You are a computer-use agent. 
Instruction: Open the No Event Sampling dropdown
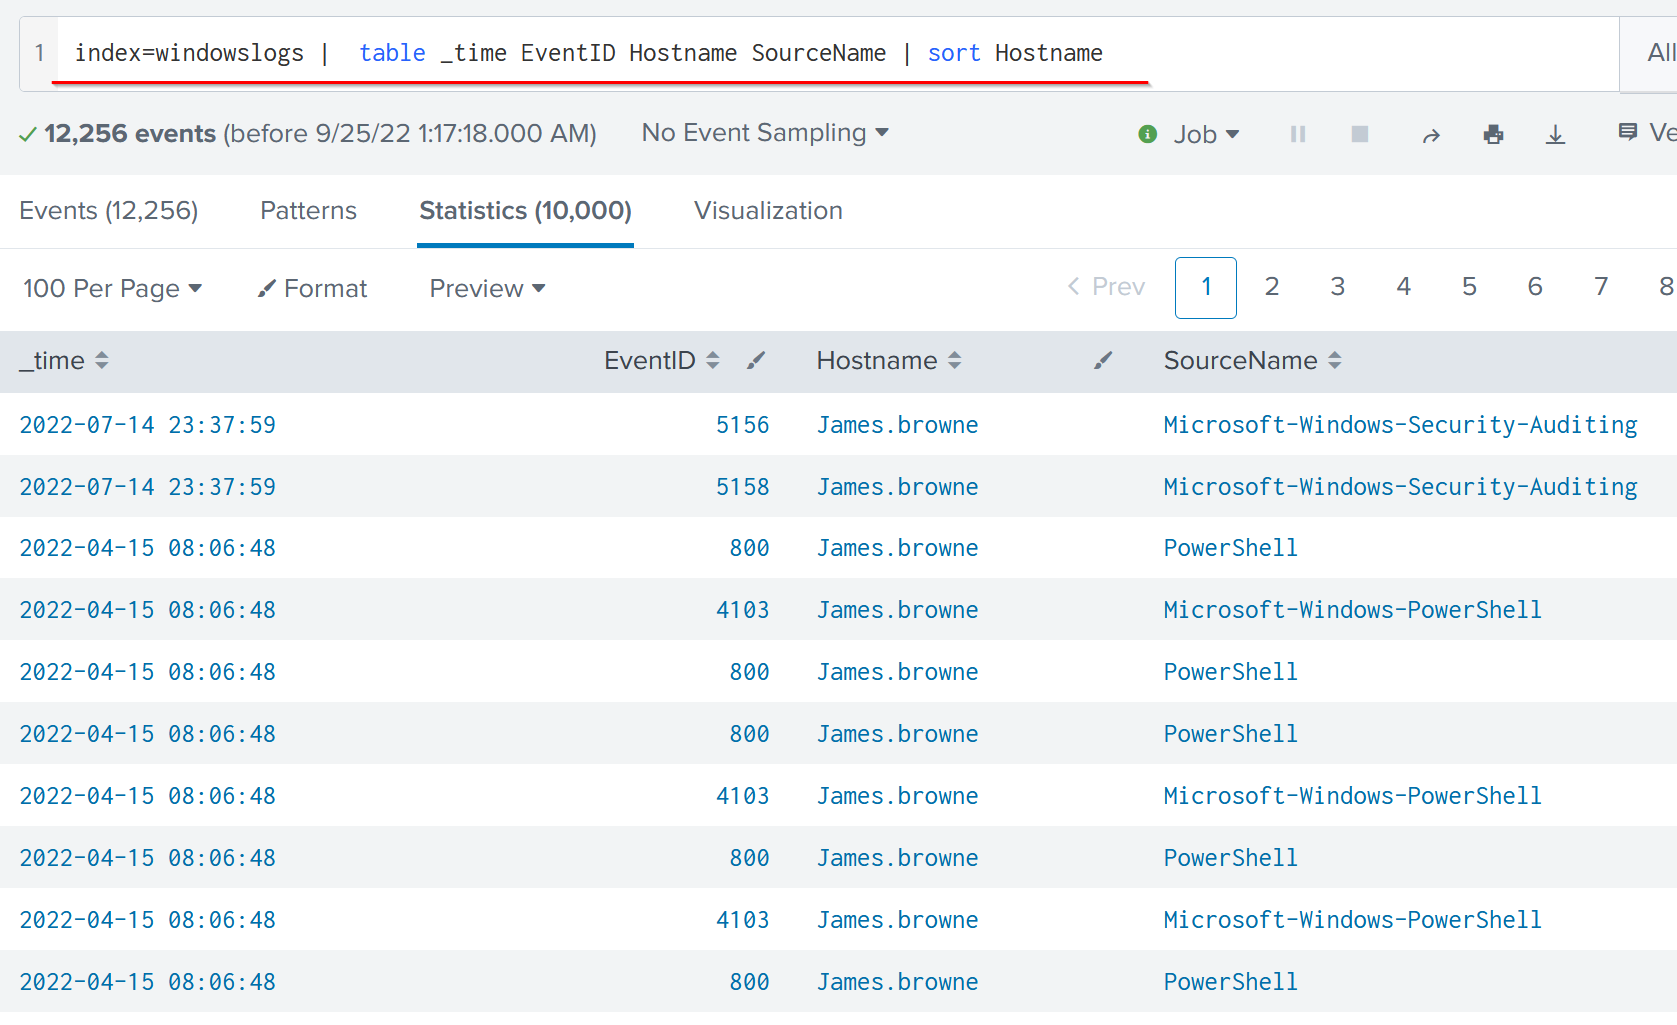point(765,132)
